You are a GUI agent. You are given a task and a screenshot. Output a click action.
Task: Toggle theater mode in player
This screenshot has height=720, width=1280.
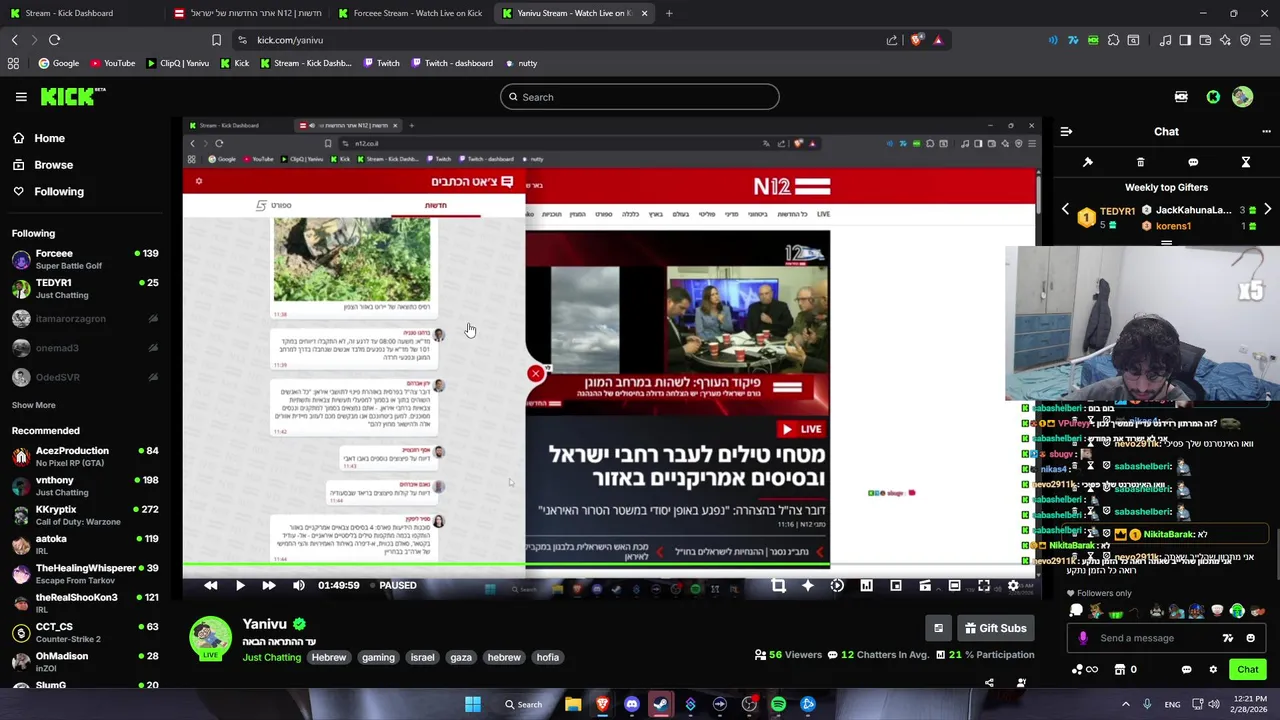954,585
